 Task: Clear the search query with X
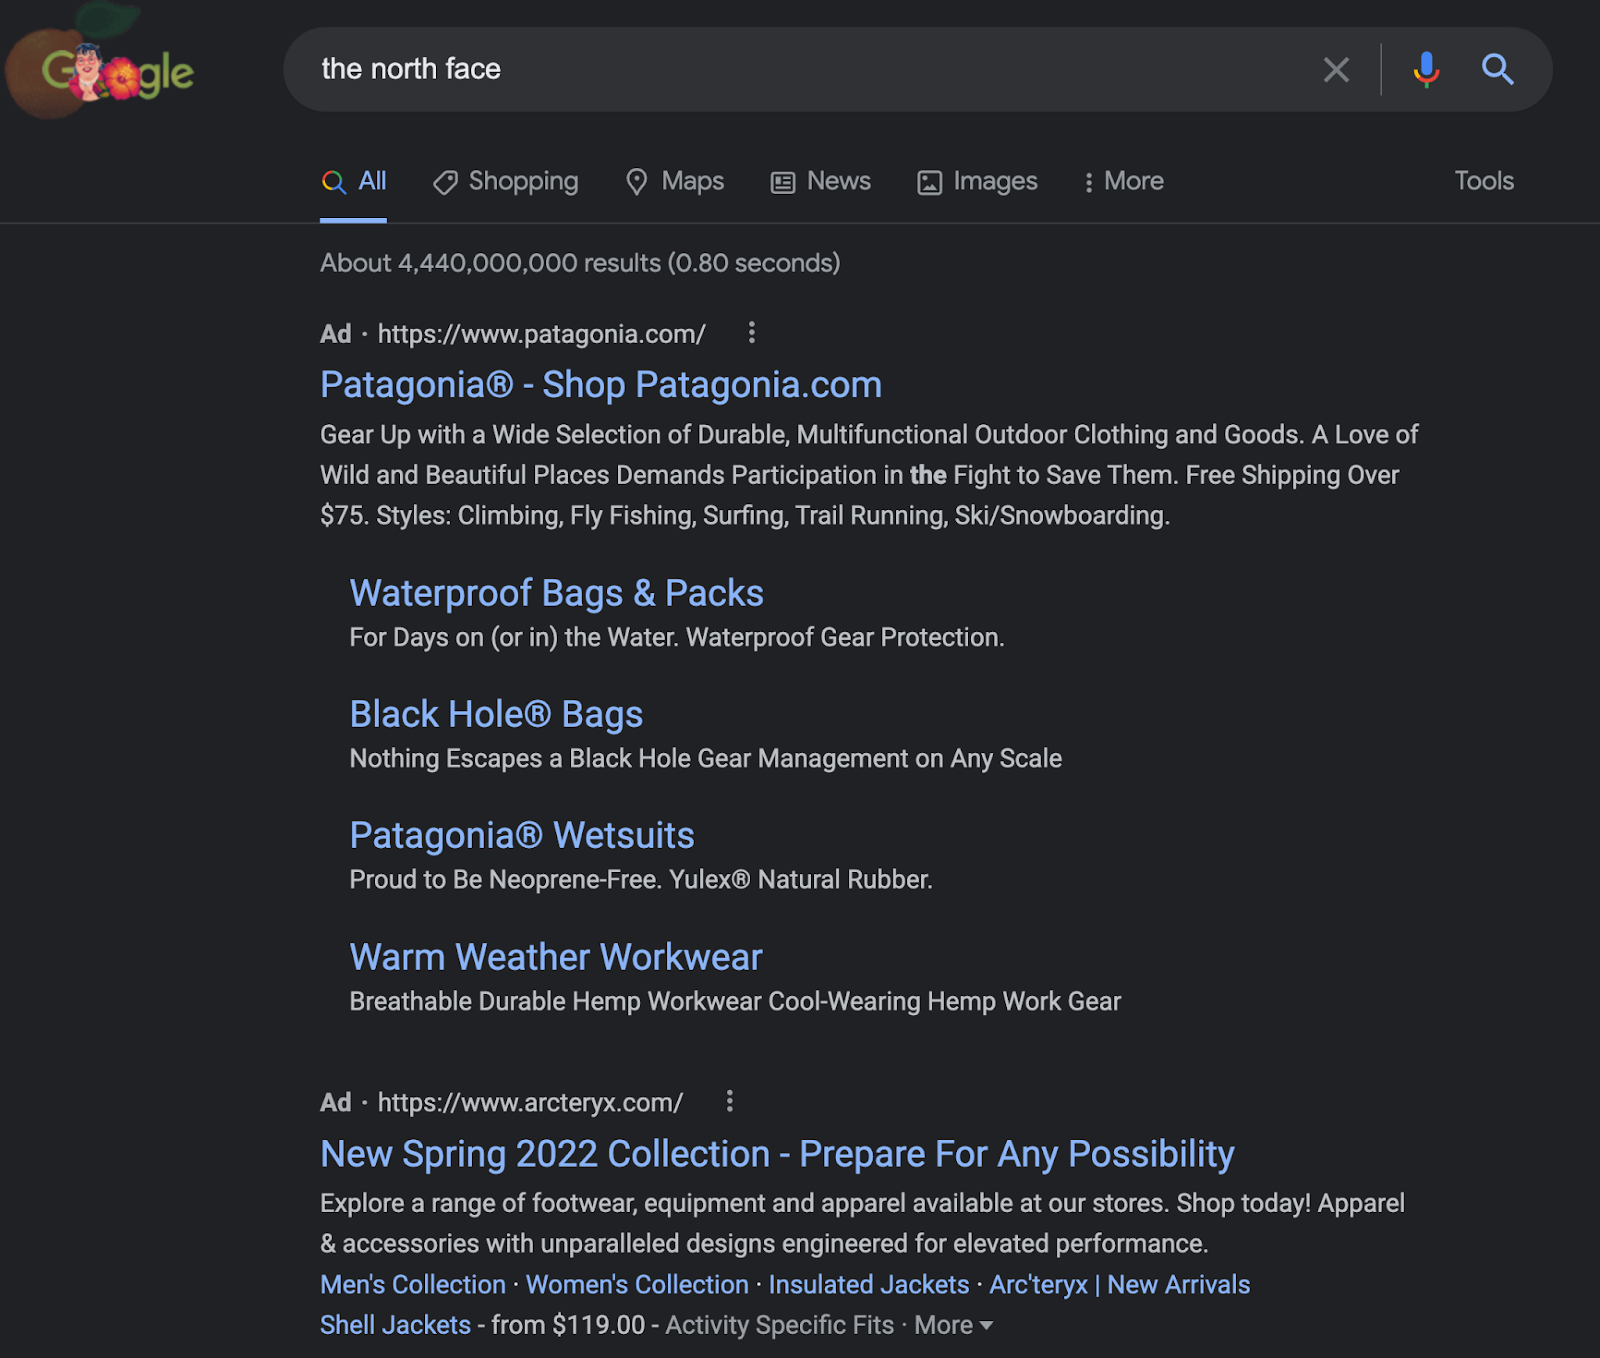point(1336,69)
